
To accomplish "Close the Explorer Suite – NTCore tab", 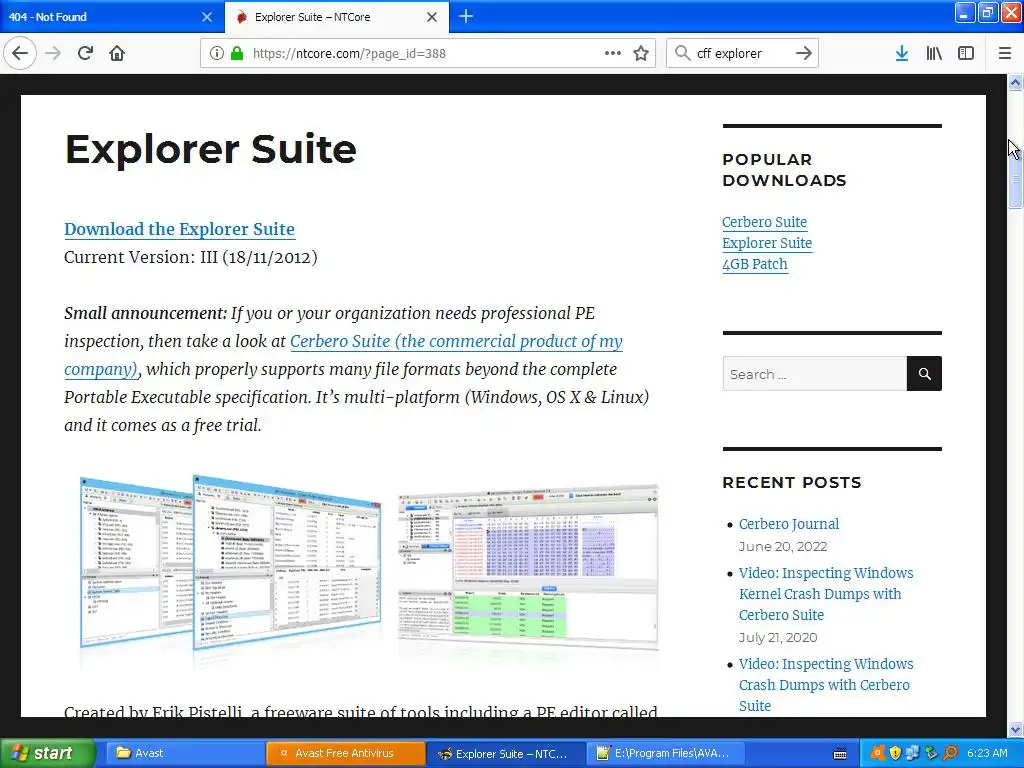I will [432, 17].
